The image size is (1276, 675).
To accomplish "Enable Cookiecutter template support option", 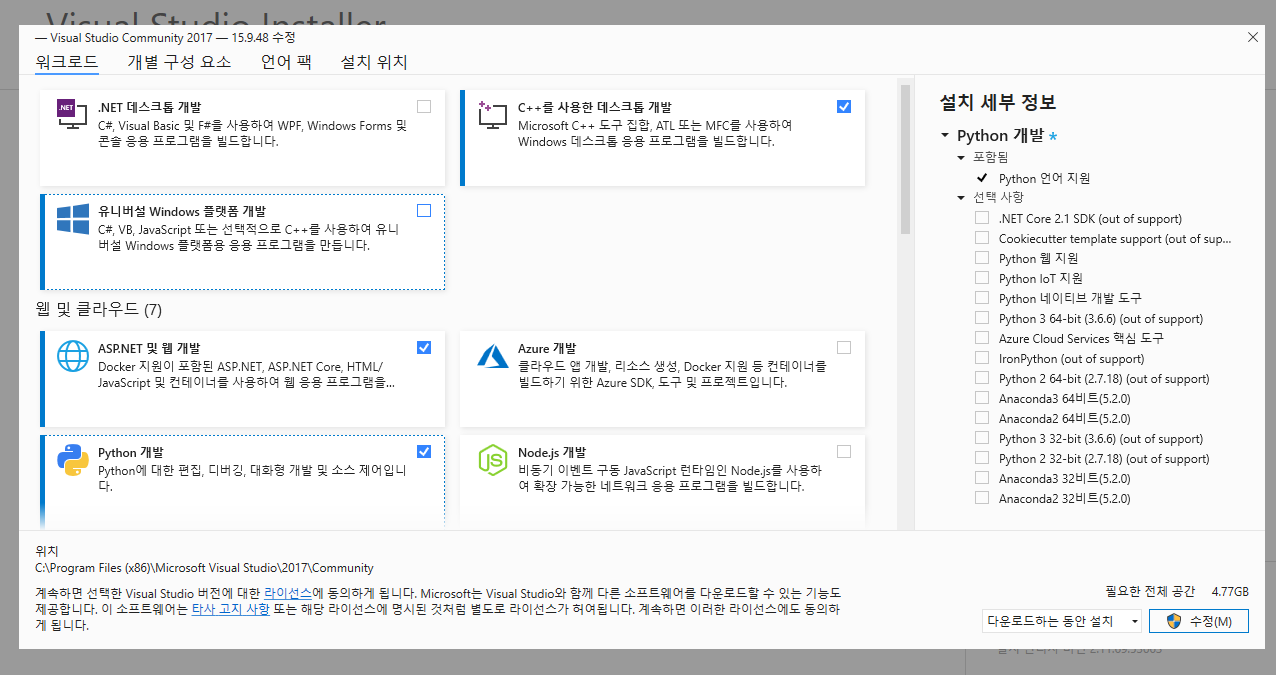I will (982, 238).
